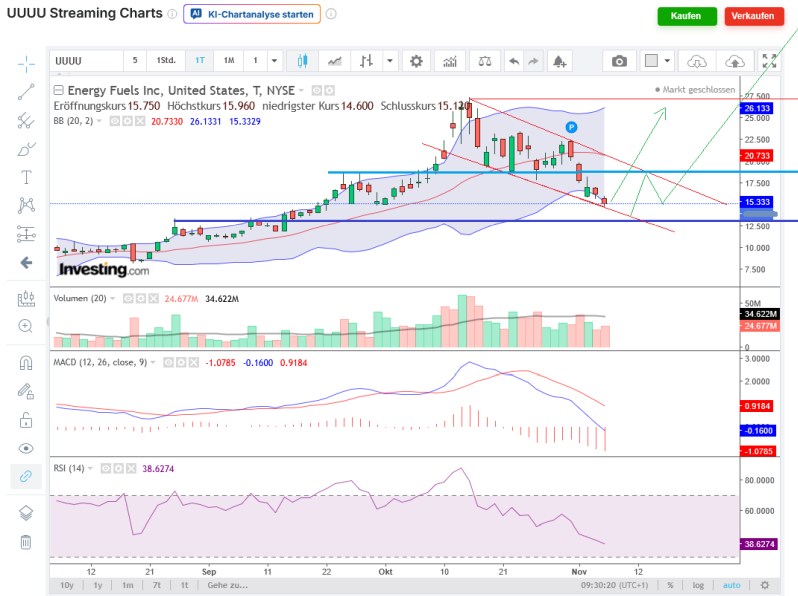Click the Gehe zu... button
This screenshot has height=596, width=798.
228,585
